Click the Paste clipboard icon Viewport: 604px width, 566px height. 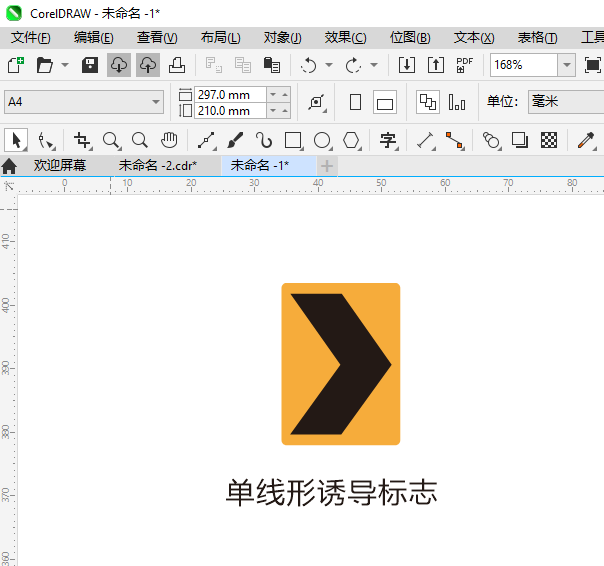pos(272,65)
